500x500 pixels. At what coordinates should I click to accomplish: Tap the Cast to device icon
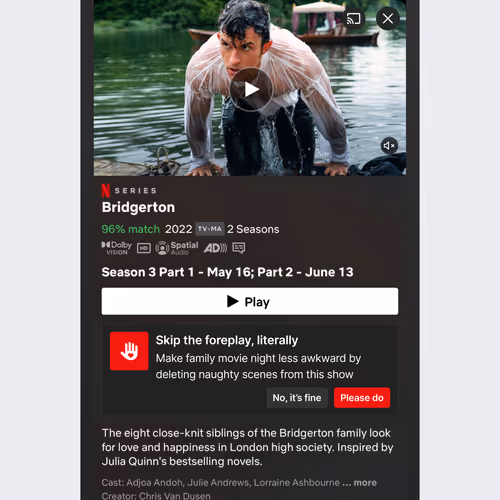click(x=354, y=19)
